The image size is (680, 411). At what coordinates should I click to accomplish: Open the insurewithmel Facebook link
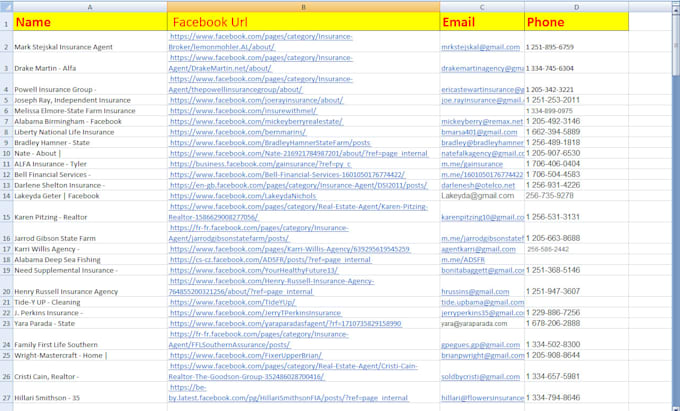[x=243, y=111]
